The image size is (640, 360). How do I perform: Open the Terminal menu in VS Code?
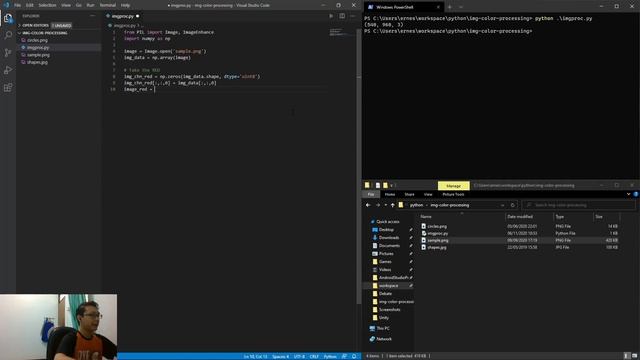coord(108,5)
